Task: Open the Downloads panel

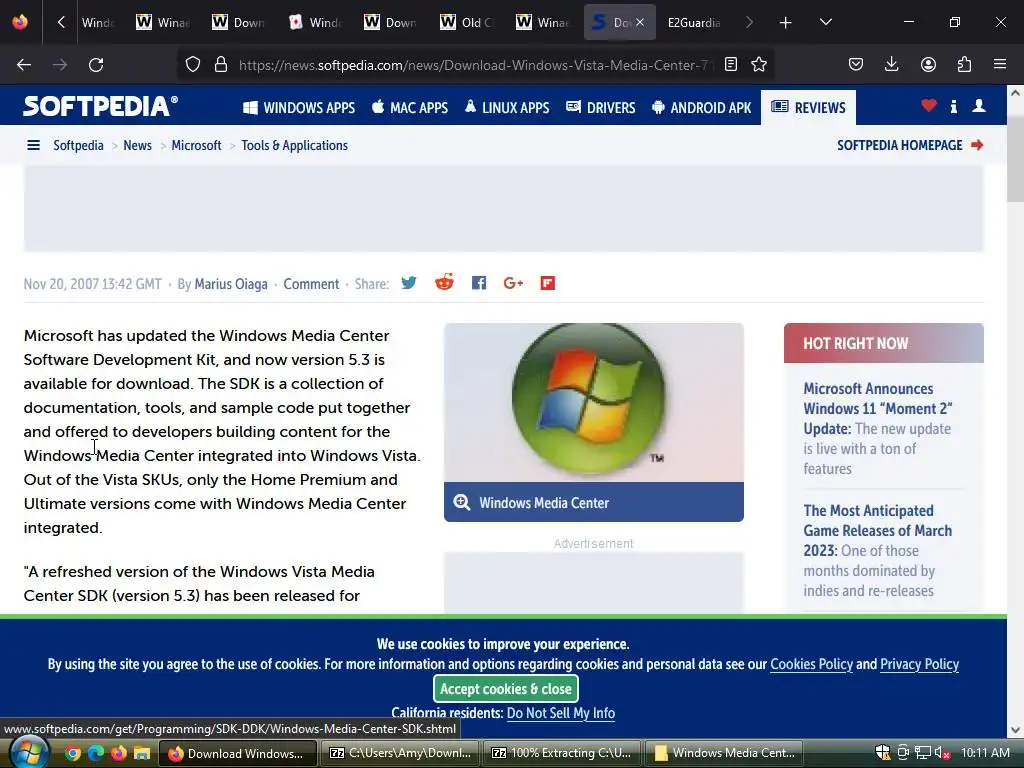Action: pyautogui.click(x=891, y=65)
